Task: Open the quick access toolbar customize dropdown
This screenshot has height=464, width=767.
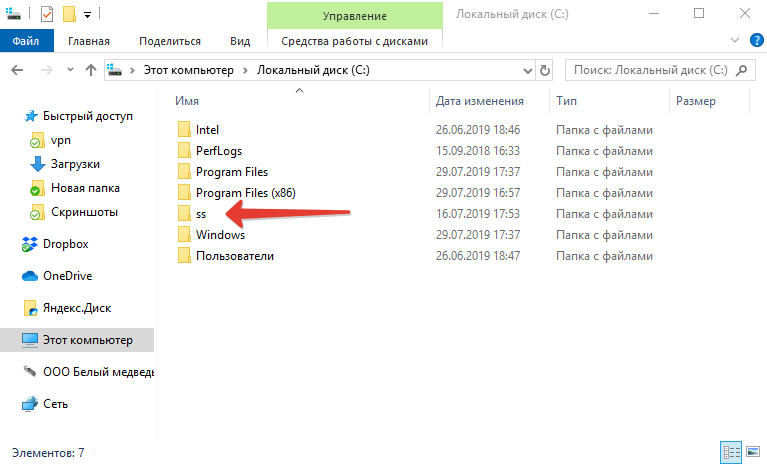Action: (x=87, y=15)
